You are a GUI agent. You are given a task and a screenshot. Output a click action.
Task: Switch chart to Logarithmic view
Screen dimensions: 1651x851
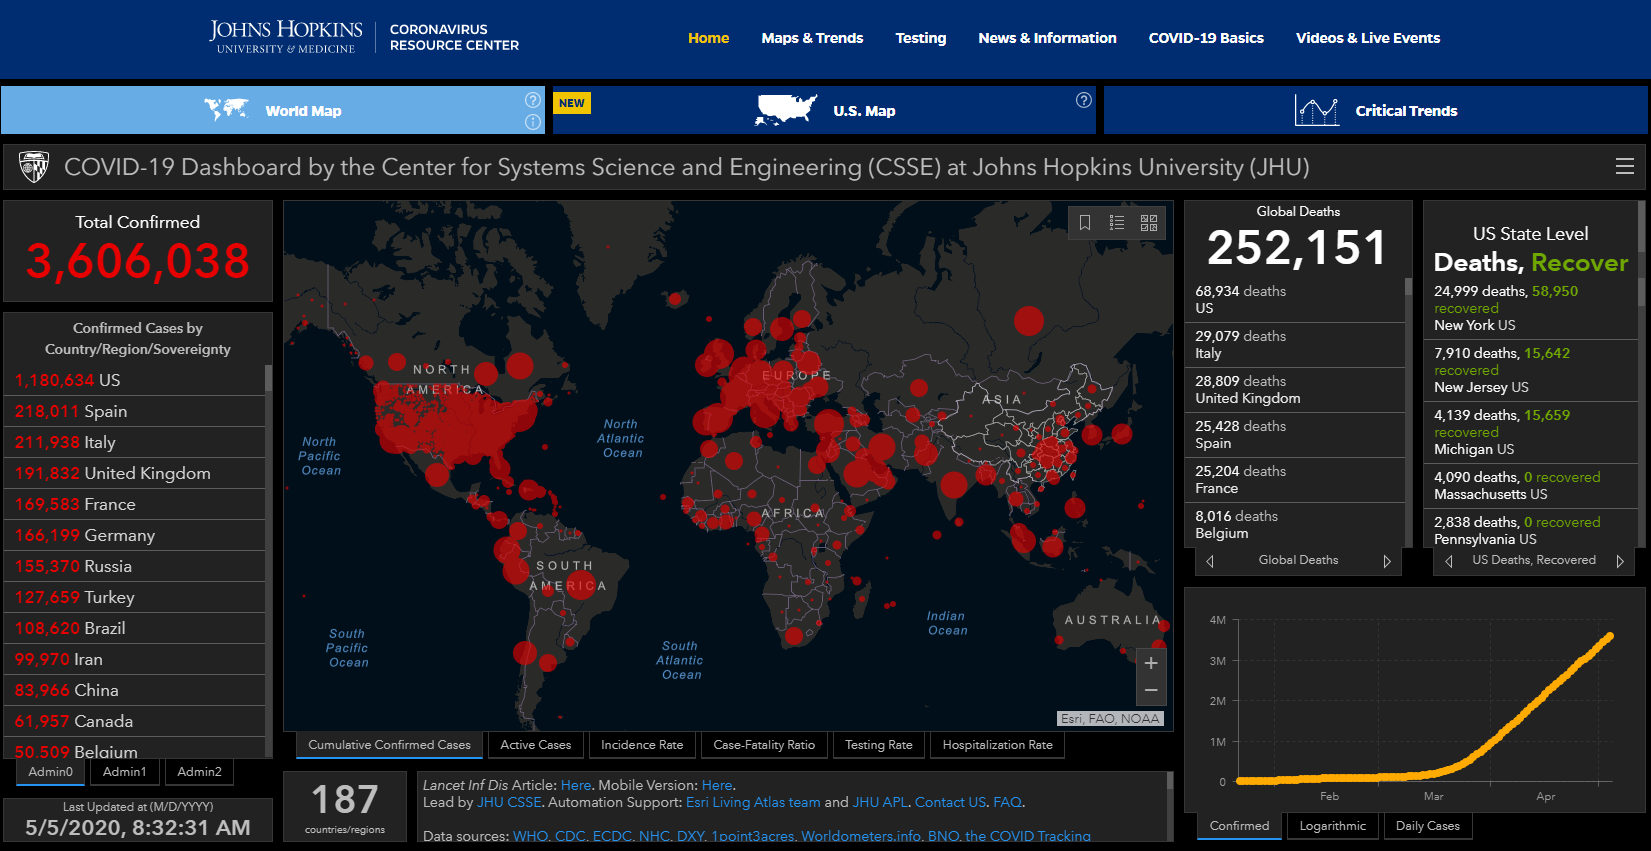(x=1332, y=826)
